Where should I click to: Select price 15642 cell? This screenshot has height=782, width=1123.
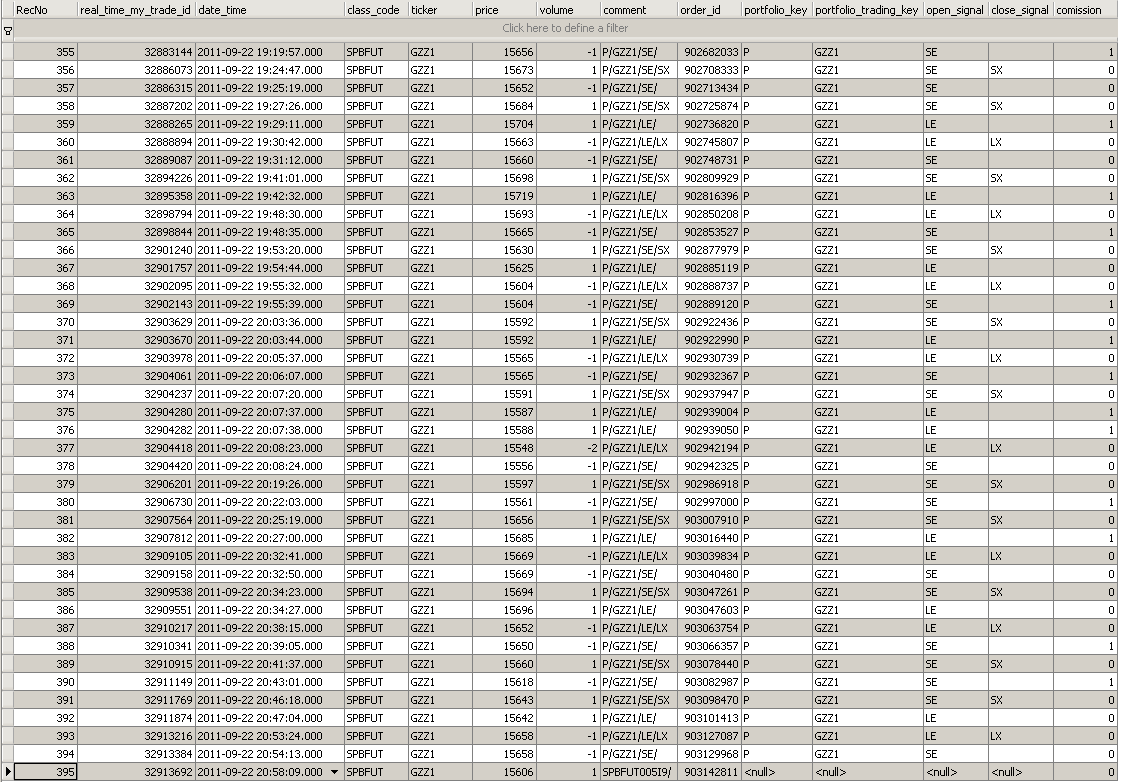coord(504,718)
